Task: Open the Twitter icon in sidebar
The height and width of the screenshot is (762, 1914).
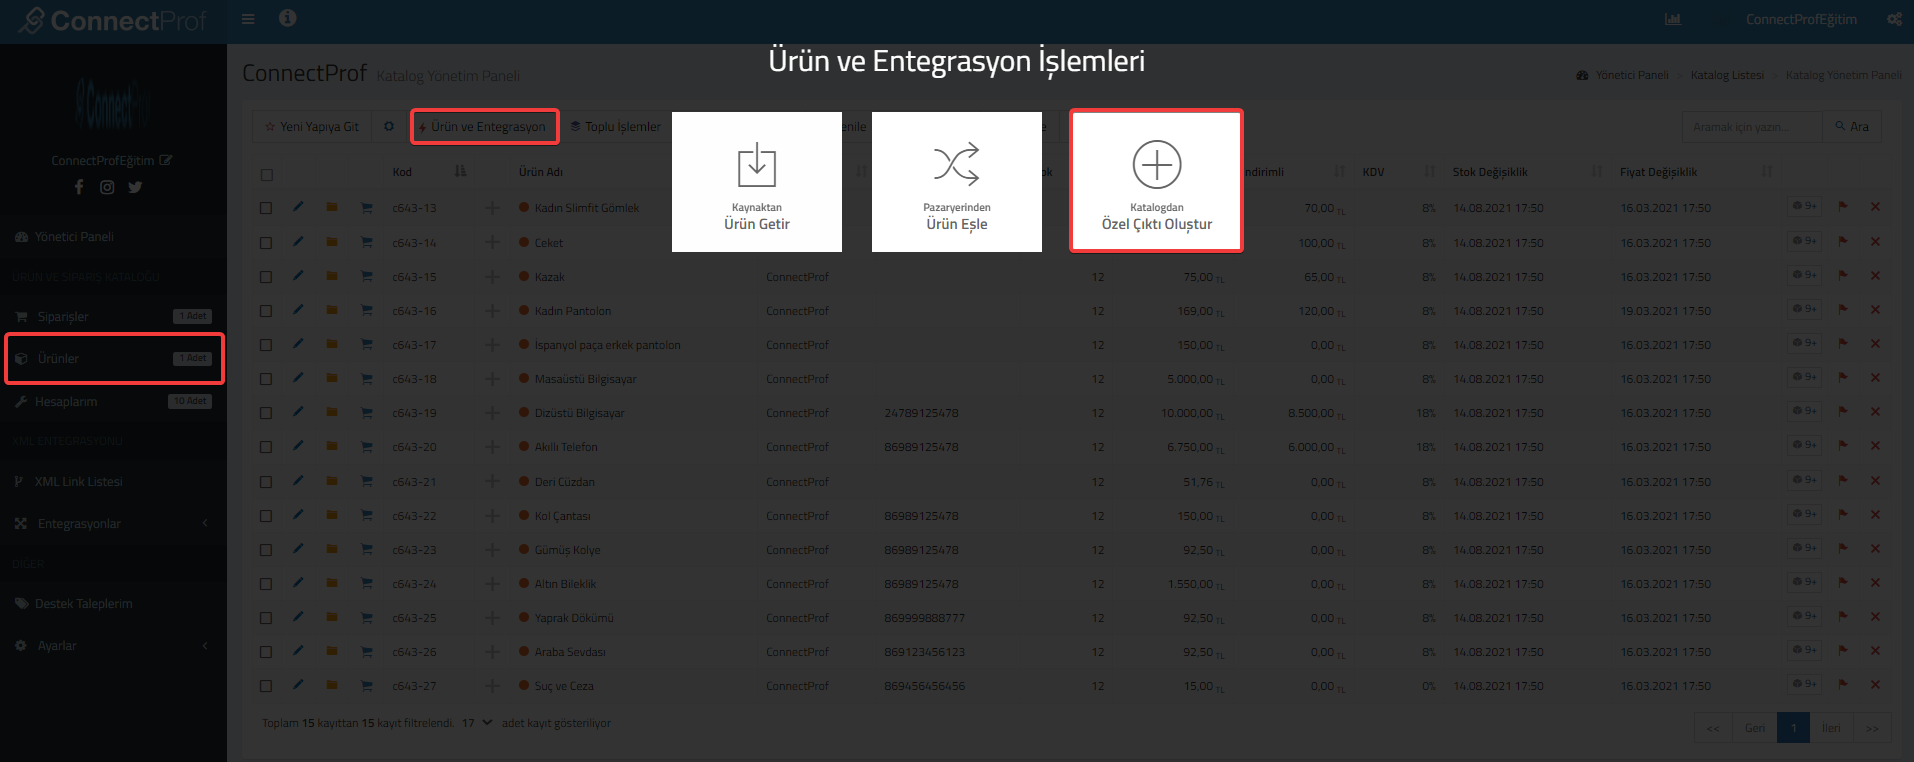Action: pos(135,187)
